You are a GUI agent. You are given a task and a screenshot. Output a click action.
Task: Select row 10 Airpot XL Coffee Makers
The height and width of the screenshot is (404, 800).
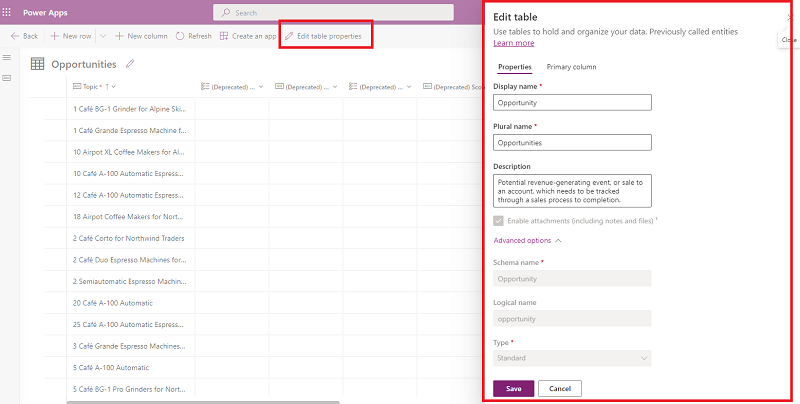(x=130, y=152)
